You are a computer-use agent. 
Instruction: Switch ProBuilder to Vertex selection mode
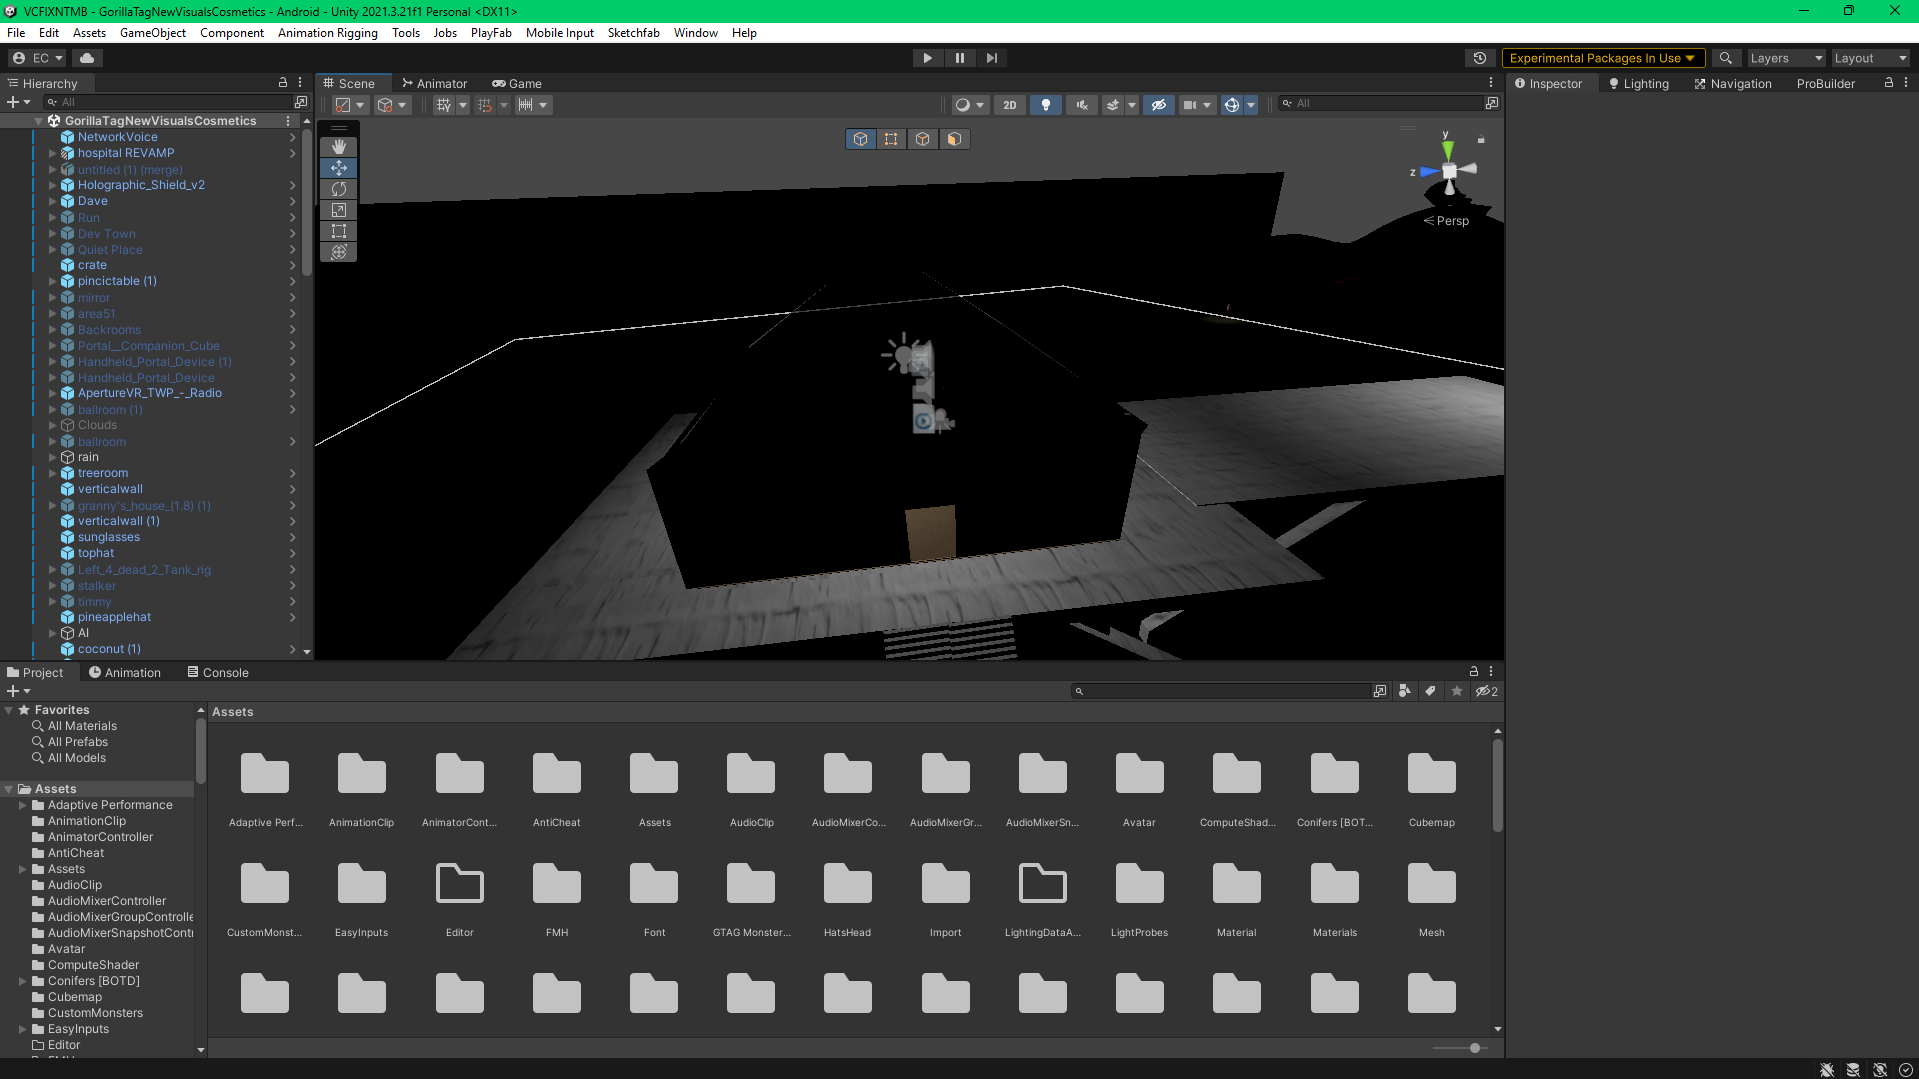[x=891, y=139]
